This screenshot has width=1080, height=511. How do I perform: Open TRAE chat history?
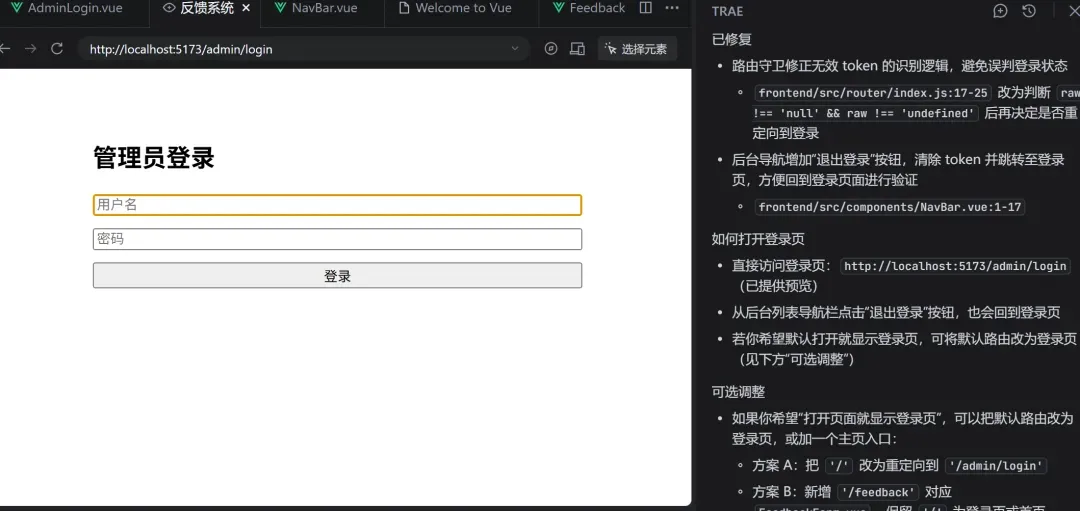coord(1029,11)
